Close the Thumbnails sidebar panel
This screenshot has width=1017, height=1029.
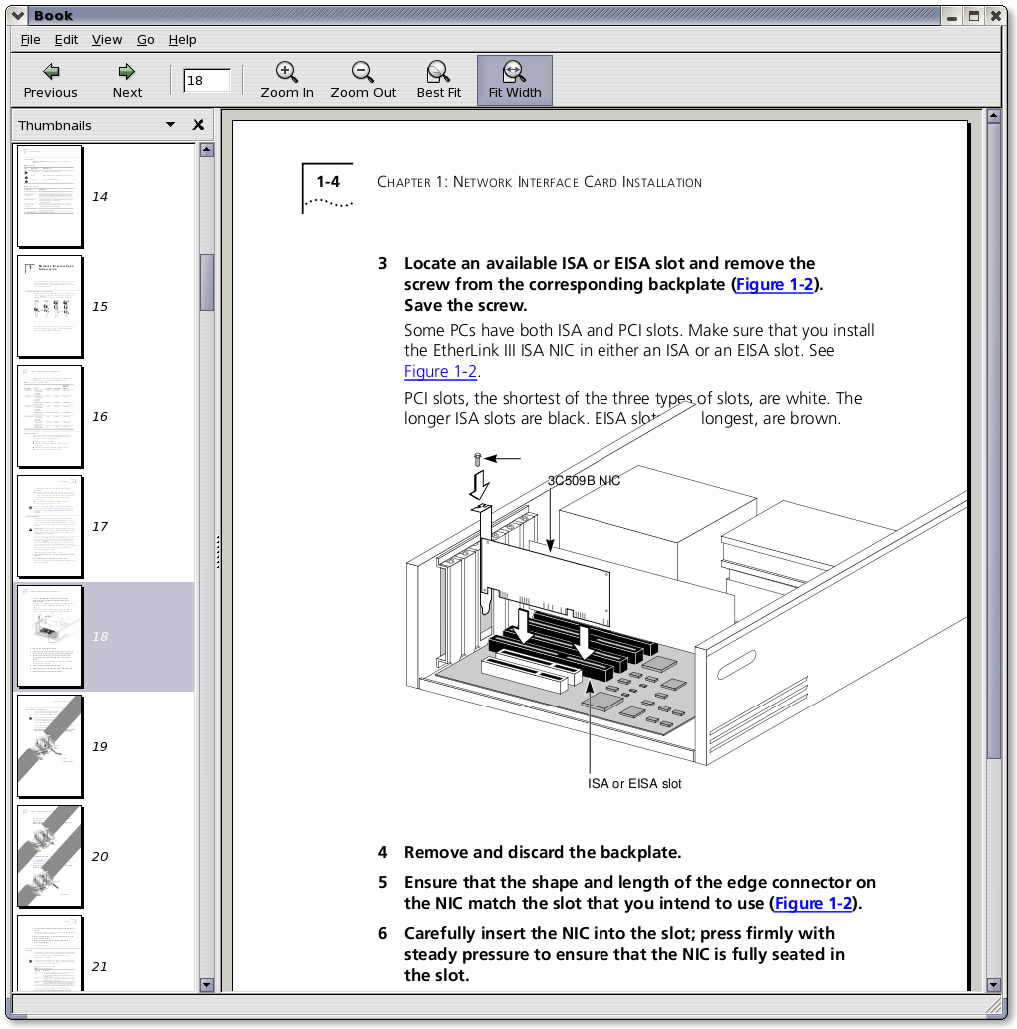pos(198,125)
